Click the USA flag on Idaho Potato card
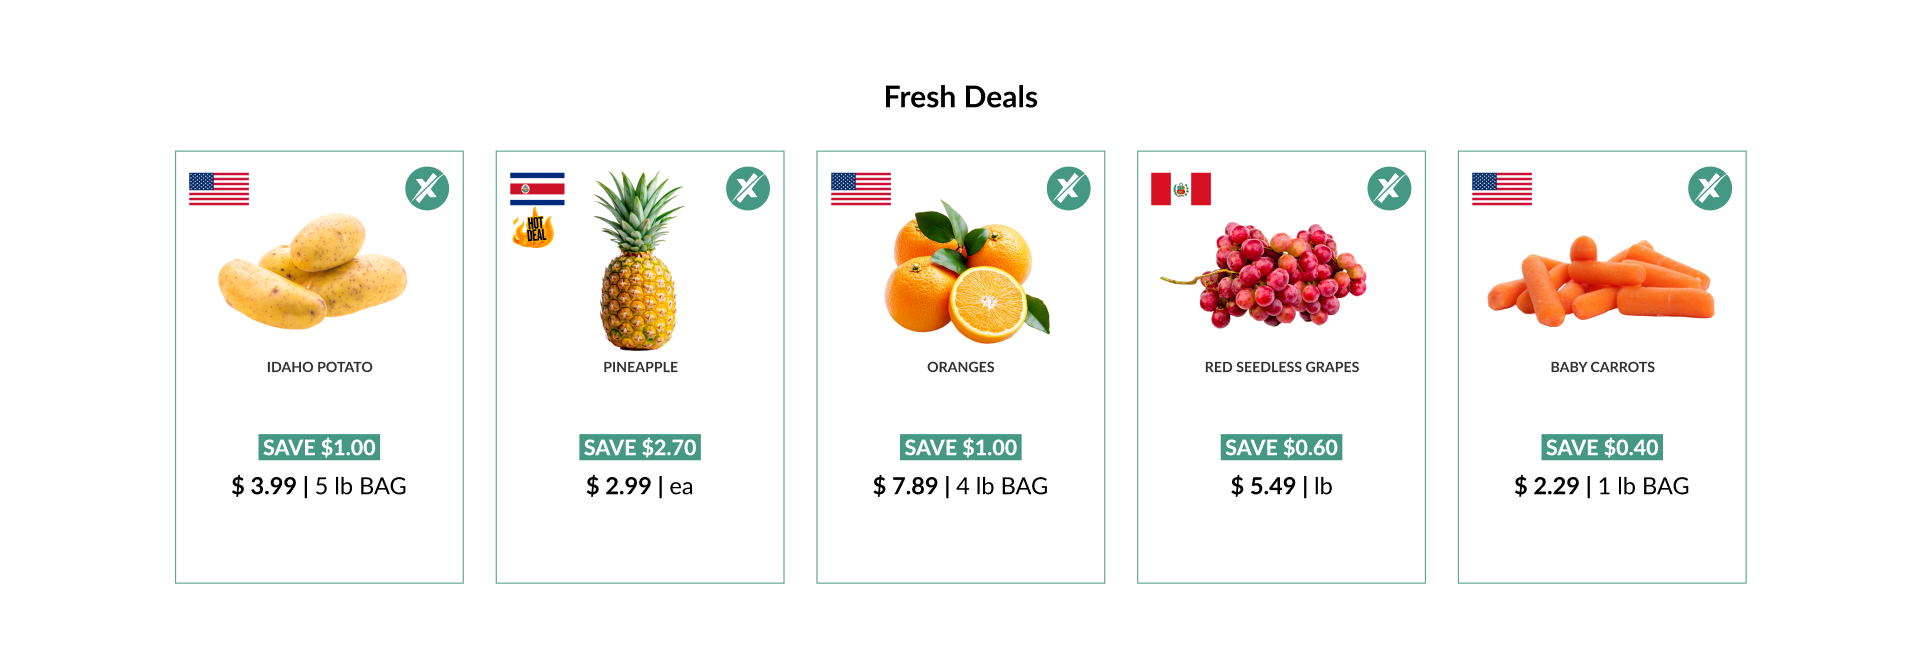This screenshot has width=1921, height=671. tap(219, 189)
